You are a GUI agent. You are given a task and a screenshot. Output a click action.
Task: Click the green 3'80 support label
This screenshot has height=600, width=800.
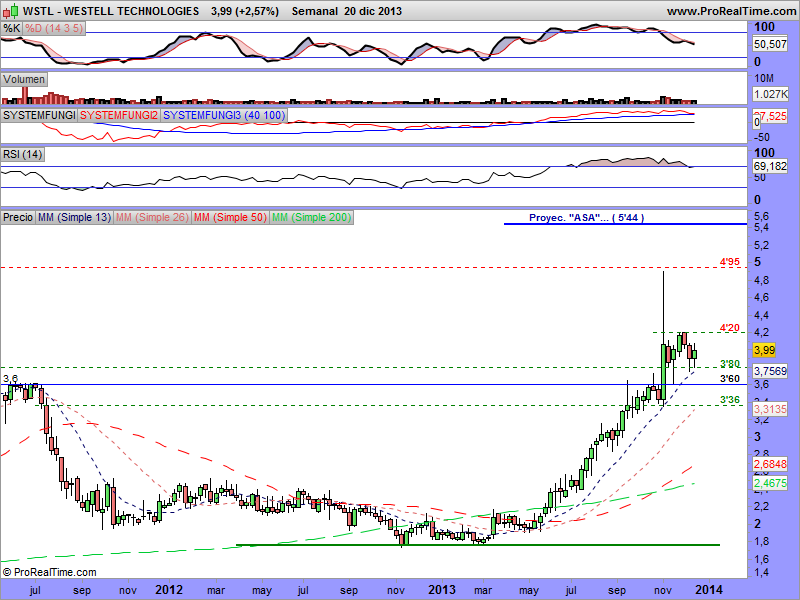[x=730, y=364]
